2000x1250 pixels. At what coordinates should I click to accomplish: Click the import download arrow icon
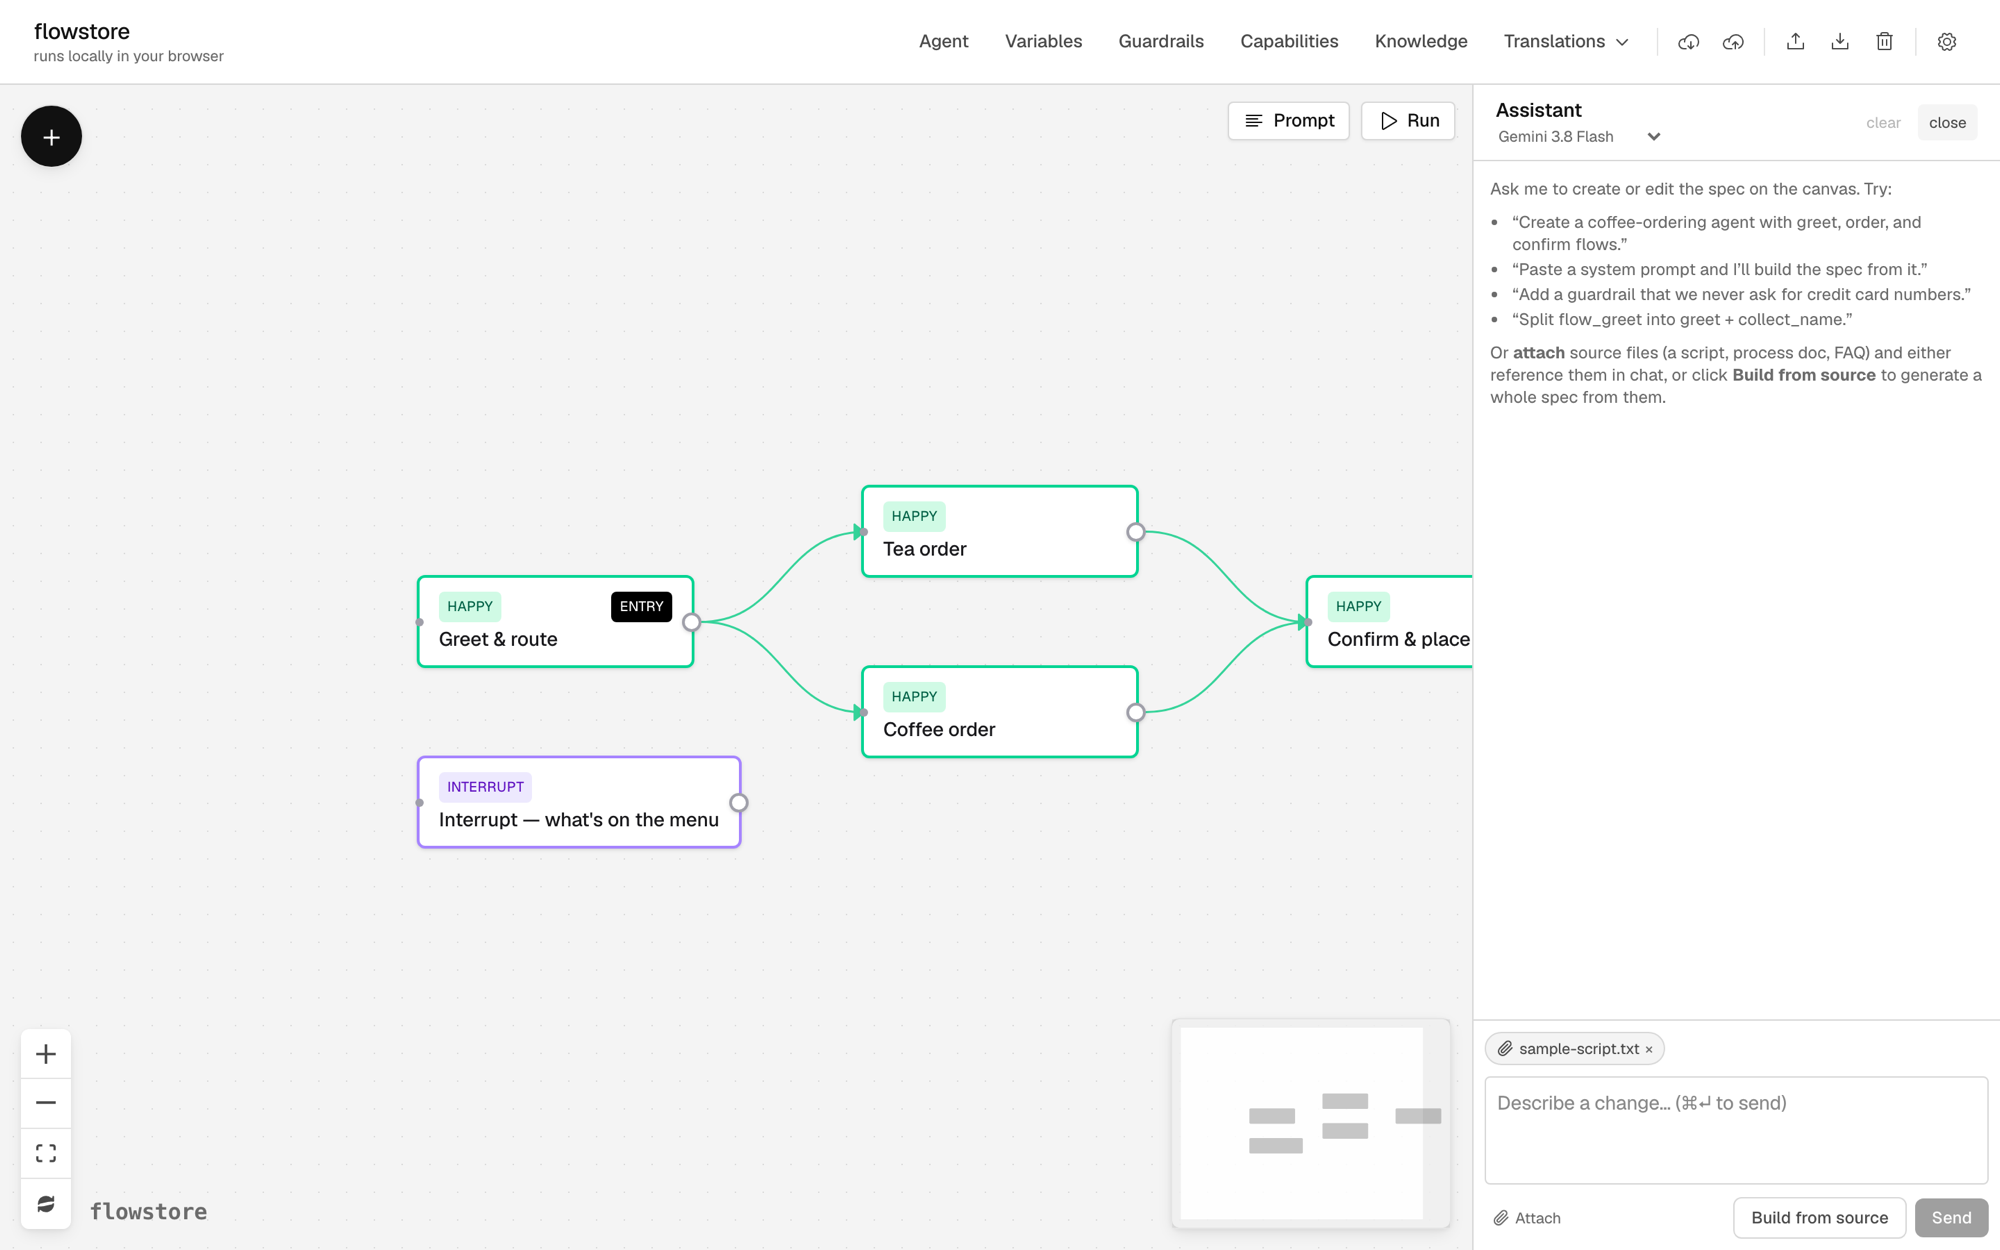pyautogui.click(x=1840, y=42)
